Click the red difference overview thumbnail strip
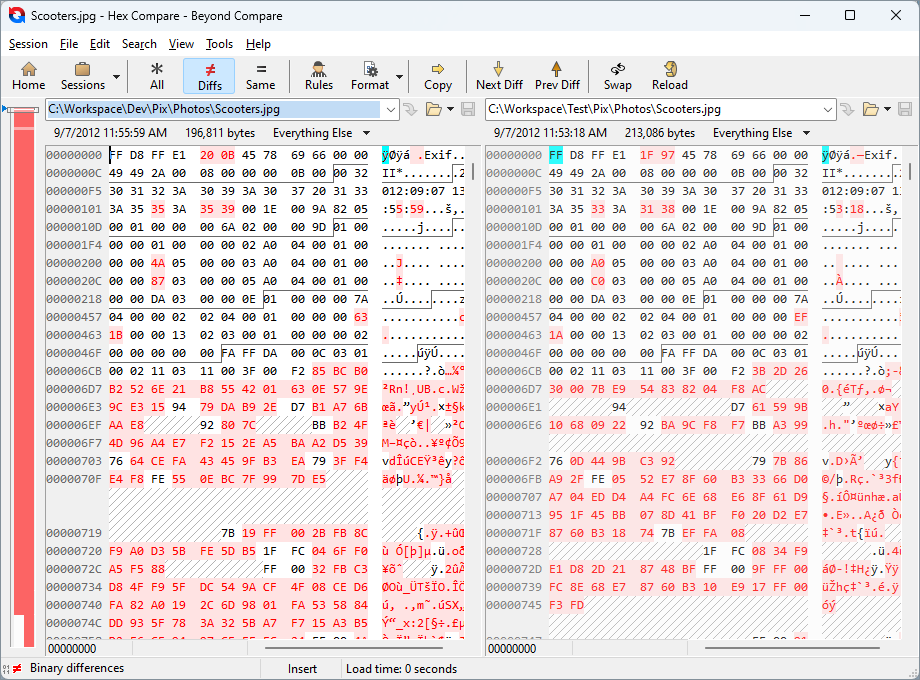This screenshot has height=680, width=920. click(22, 380)
